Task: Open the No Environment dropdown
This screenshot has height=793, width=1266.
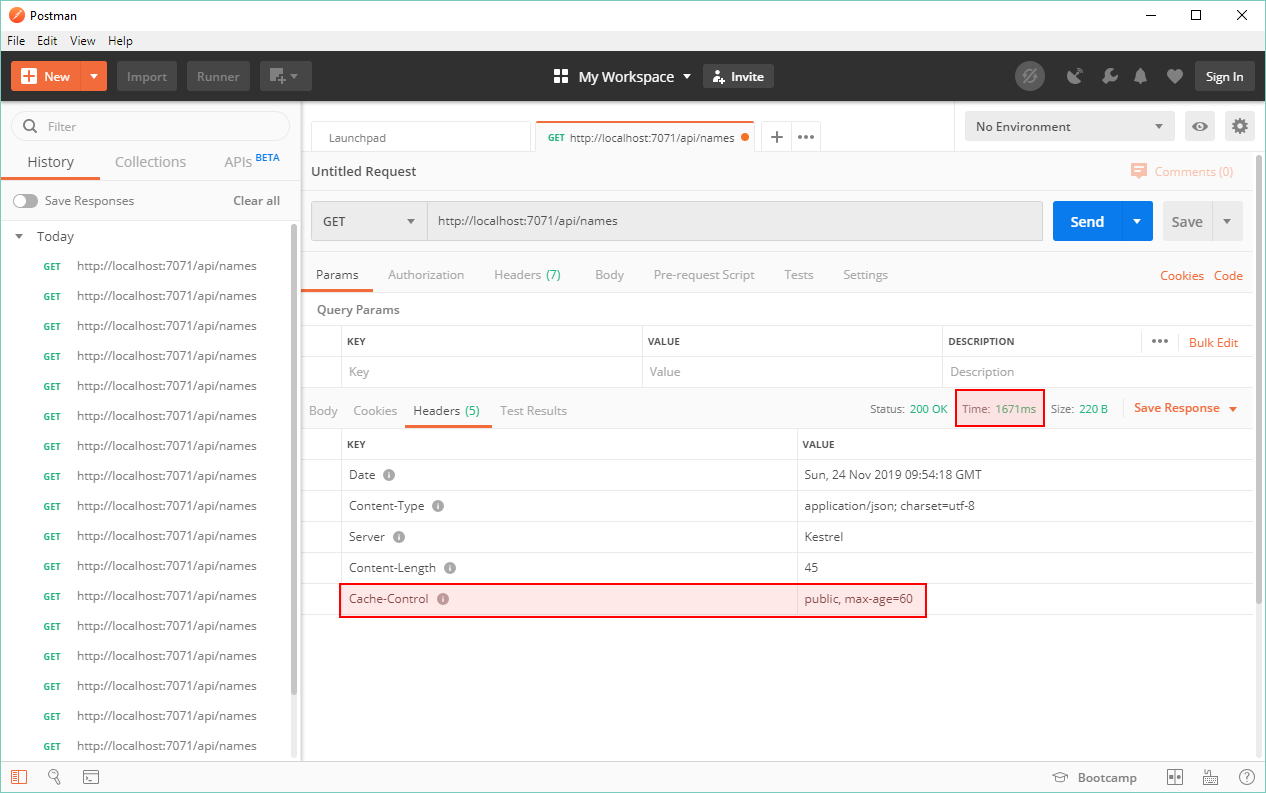Action: pos(1069,126)
